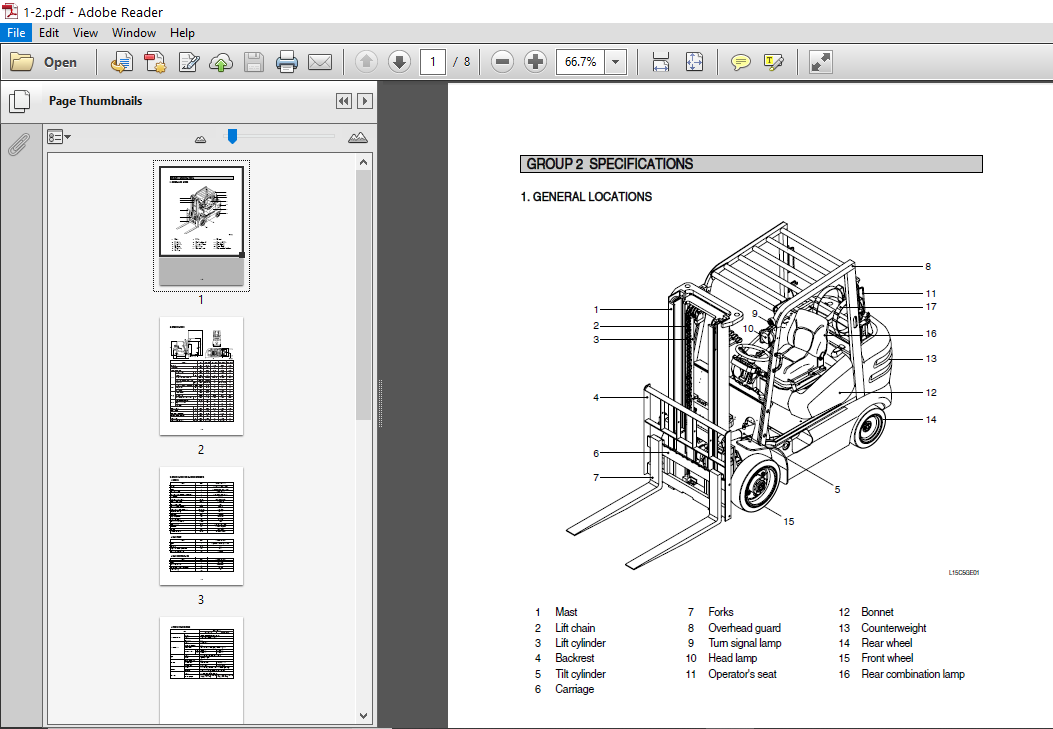Click the 1. GENERAL LOCATIONS heading
Viewport: 1053px width, 729px height.
[x=586, y=197]
